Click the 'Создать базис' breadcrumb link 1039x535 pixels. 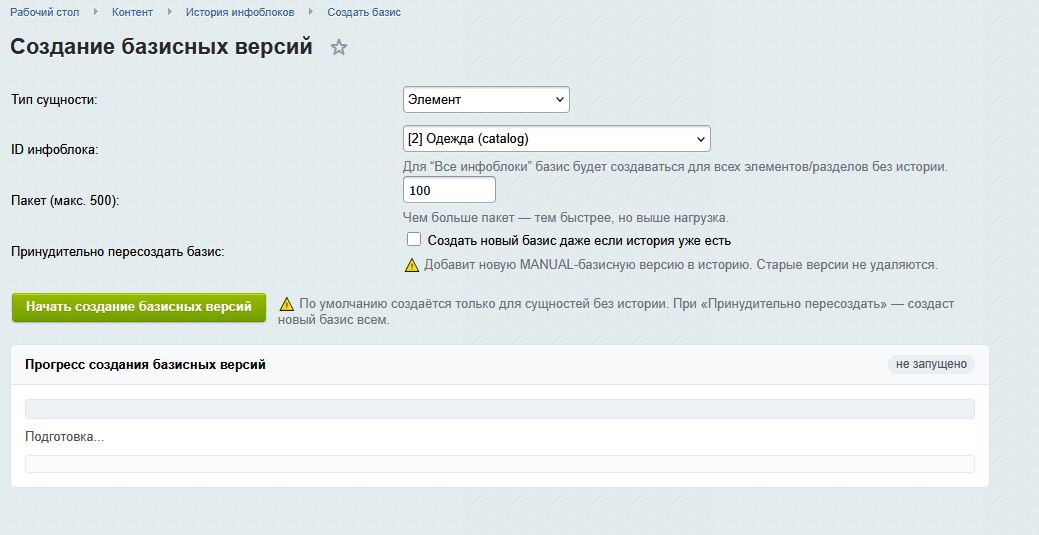(364, 12)
